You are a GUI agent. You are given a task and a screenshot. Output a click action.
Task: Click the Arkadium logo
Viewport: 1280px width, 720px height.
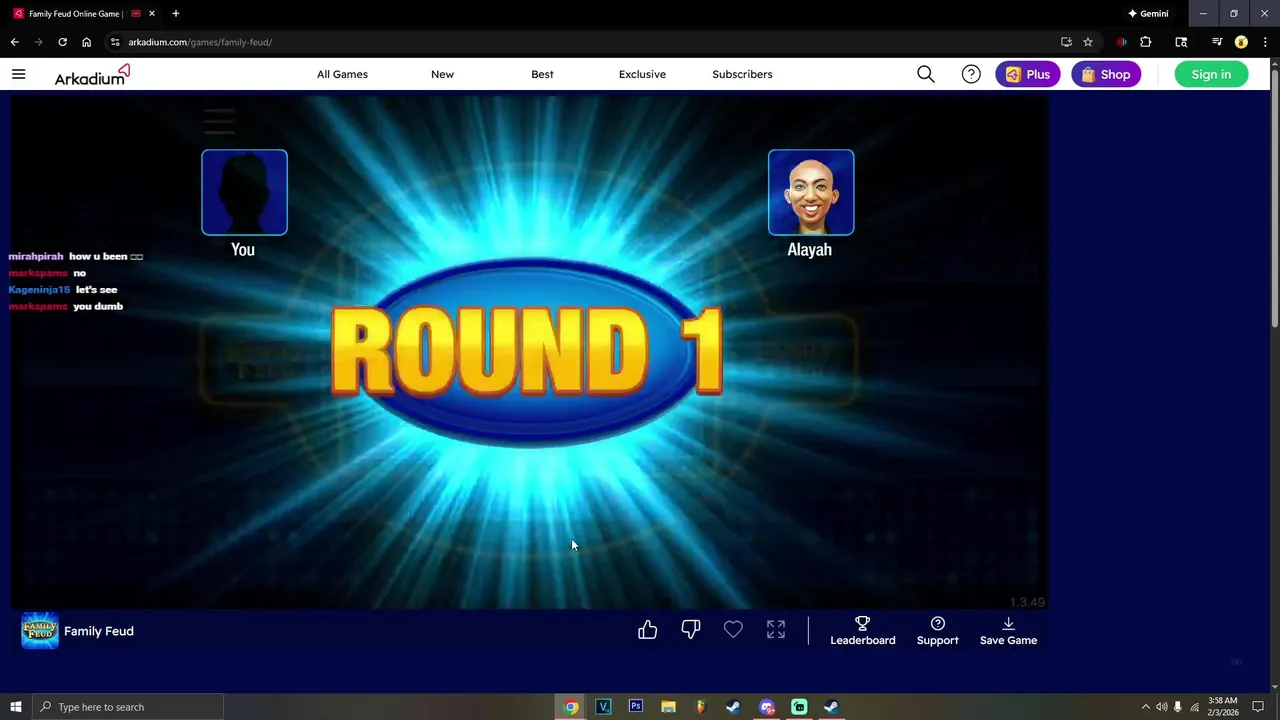click(x=92, y=75)
